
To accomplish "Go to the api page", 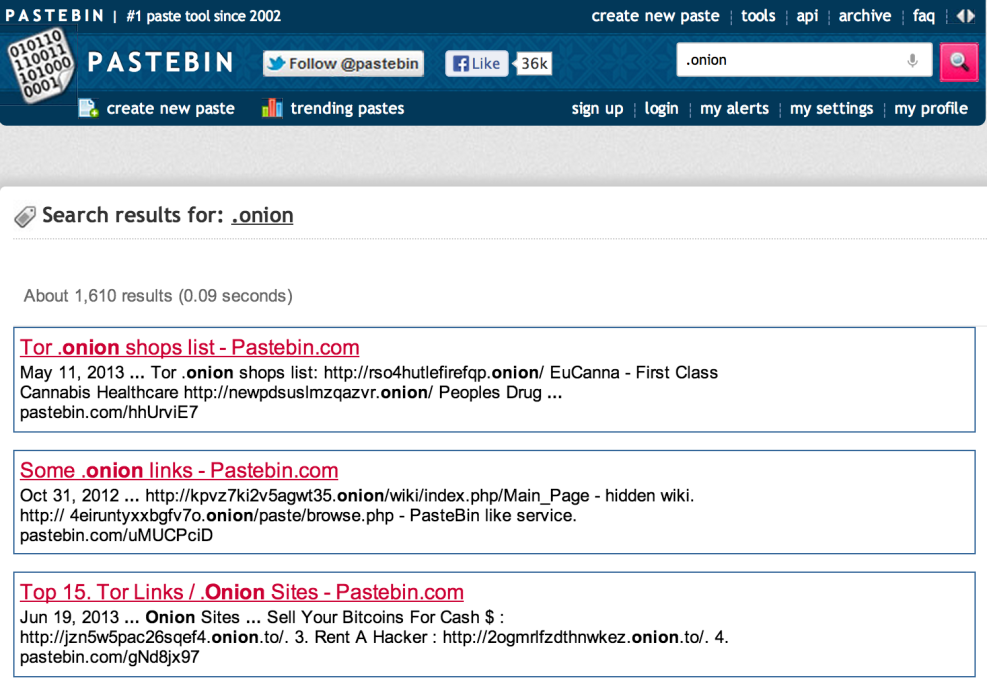I will 807,16.
